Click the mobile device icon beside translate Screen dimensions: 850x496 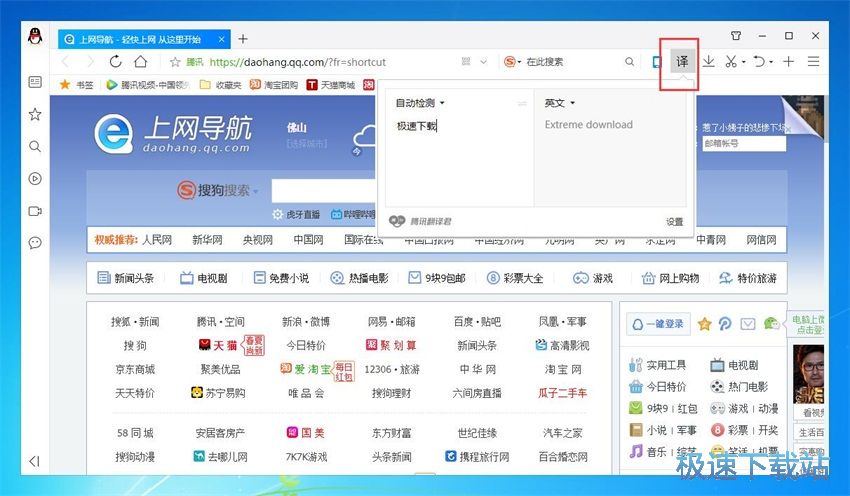657,62
